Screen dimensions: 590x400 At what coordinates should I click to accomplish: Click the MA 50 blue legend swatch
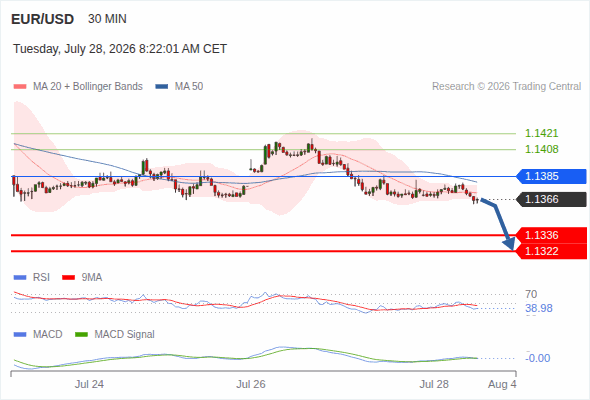coord(162,87)
